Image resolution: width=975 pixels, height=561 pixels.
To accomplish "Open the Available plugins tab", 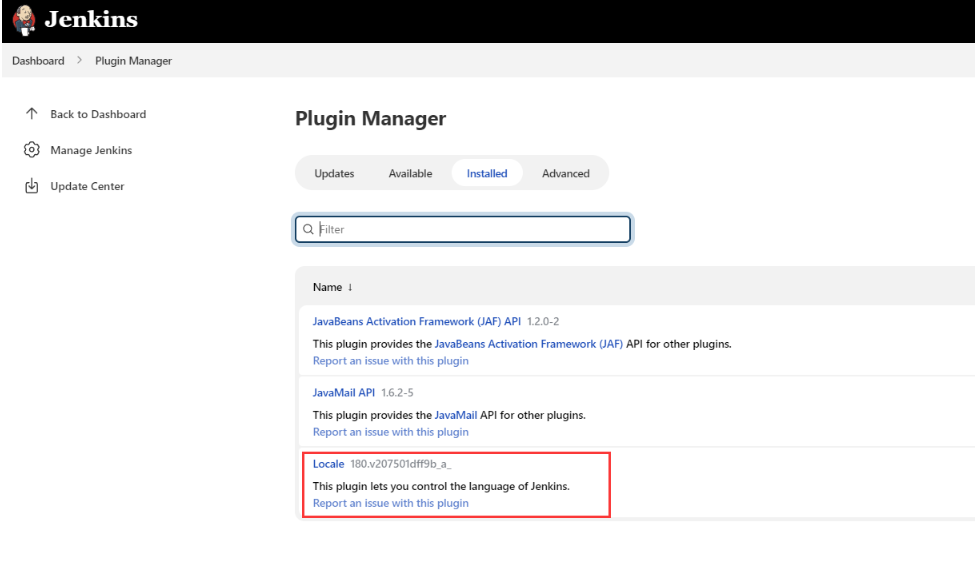I will point(410,173).
